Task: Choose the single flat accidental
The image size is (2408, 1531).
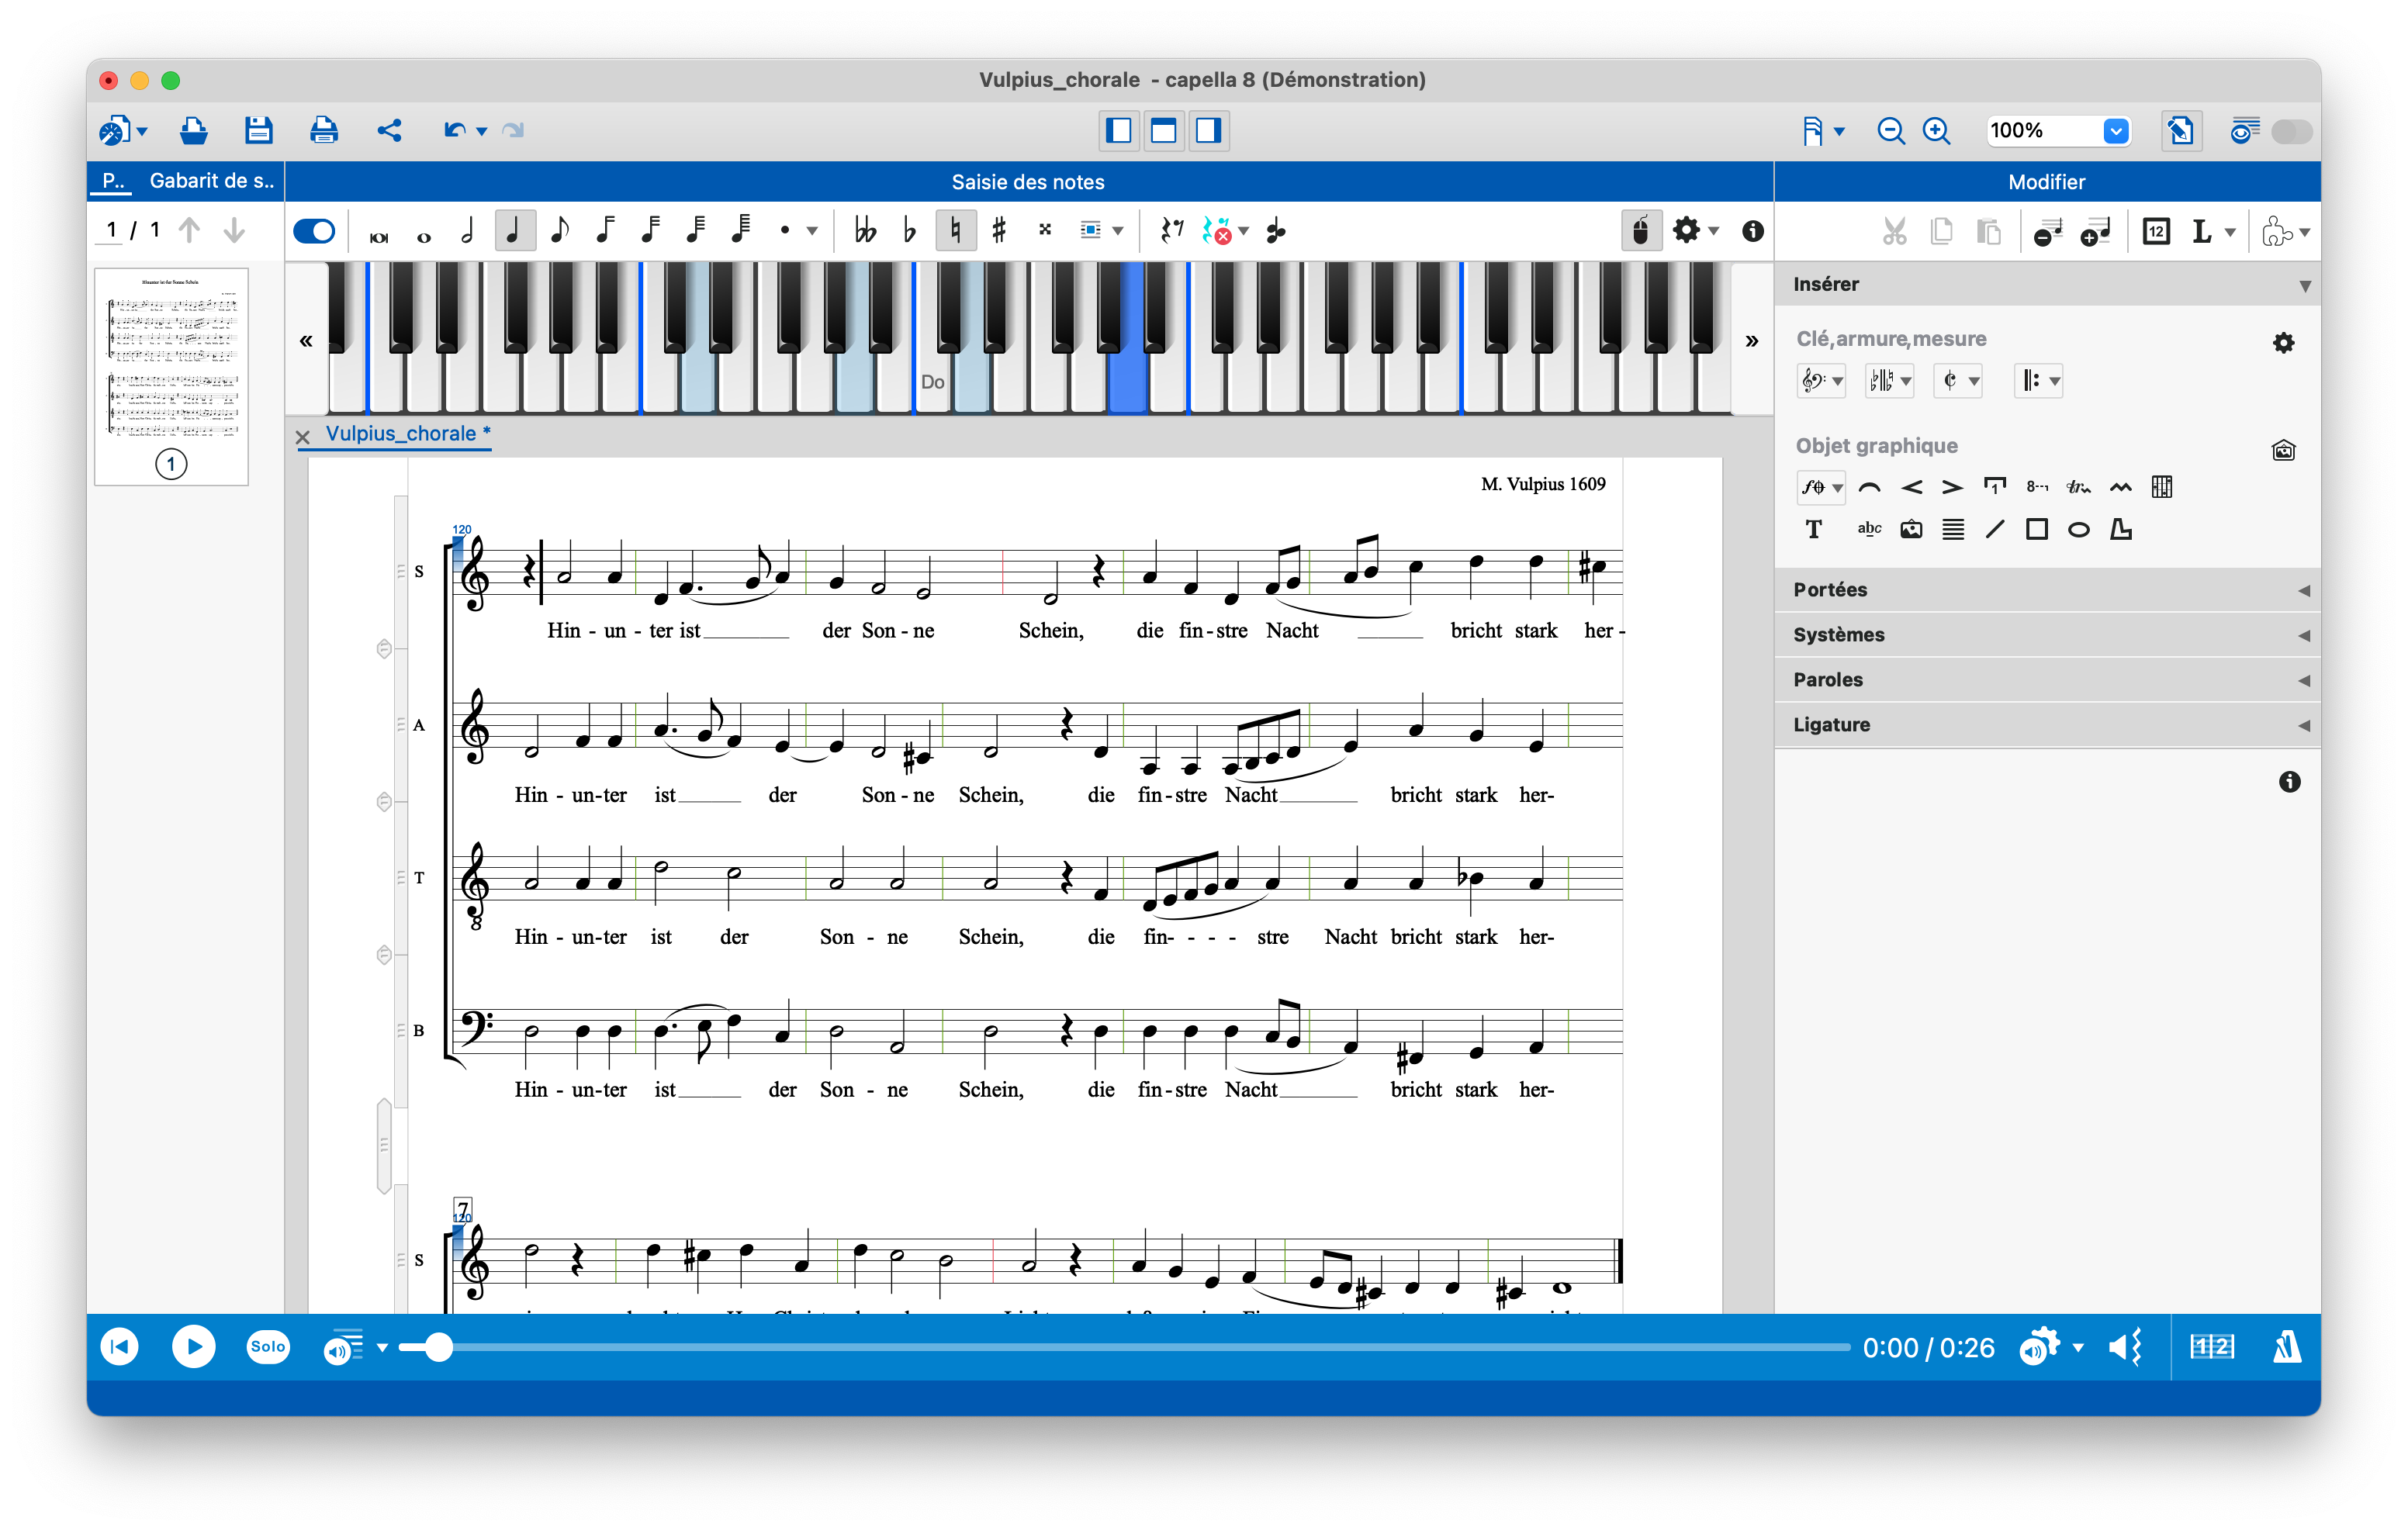Action: point(909,231)
